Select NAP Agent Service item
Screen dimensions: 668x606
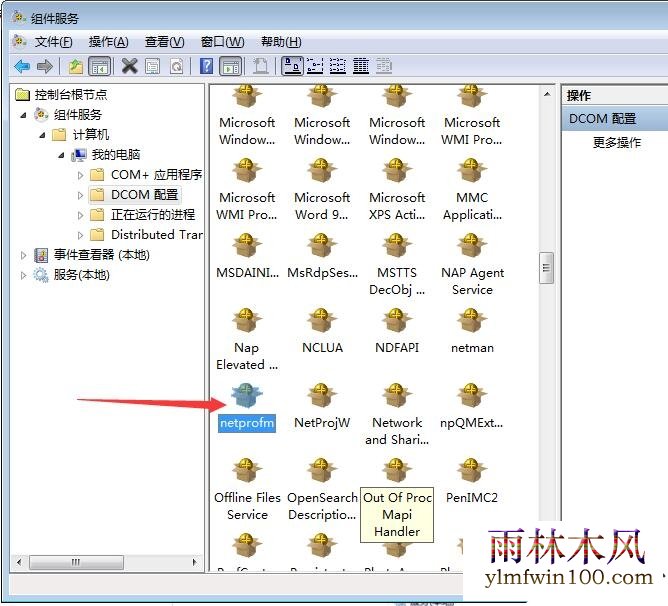pyautogui.click(x=472, y=265)
